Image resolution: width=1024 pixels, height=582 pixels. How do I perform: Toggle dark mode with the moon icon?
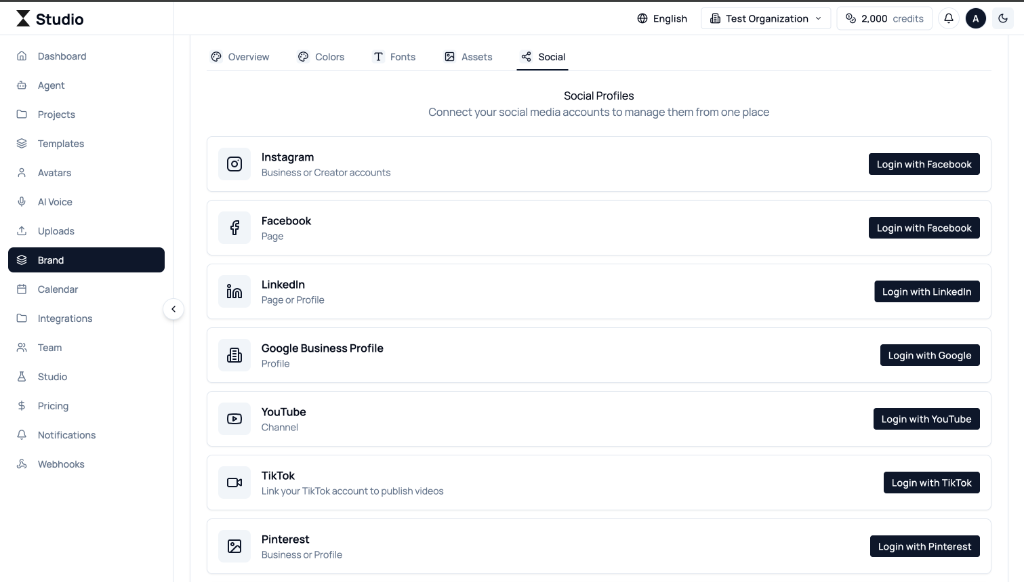tap(1003, 18)
